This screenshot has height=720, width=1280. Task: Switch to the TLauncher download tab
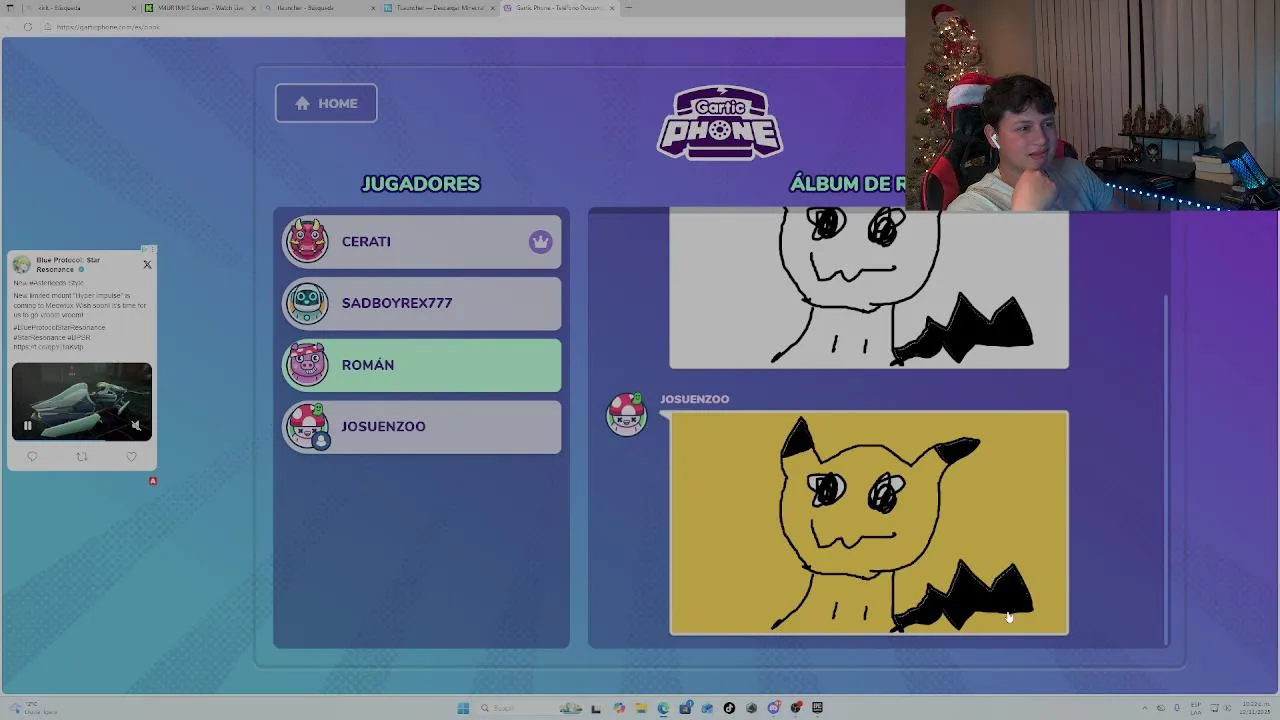click(x=438, y=8)
